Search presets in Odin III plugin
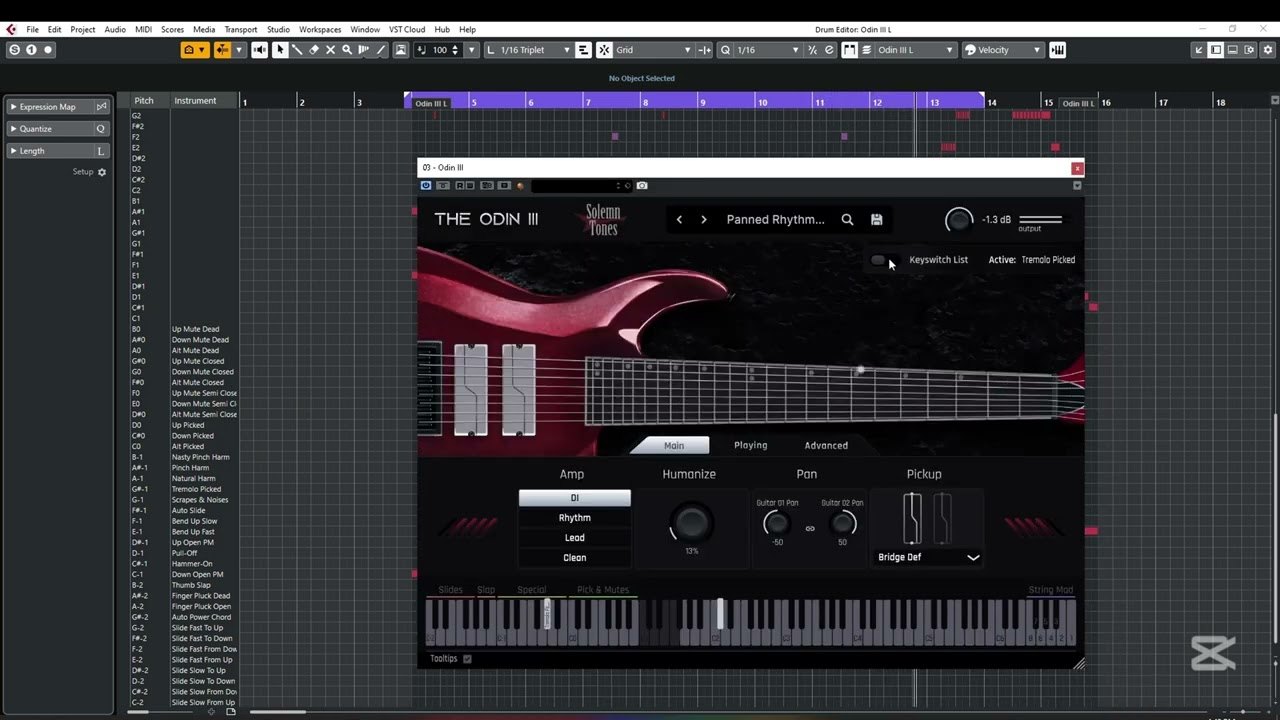The width and height of the screenshot is (1280, 720). click(847, 220)
